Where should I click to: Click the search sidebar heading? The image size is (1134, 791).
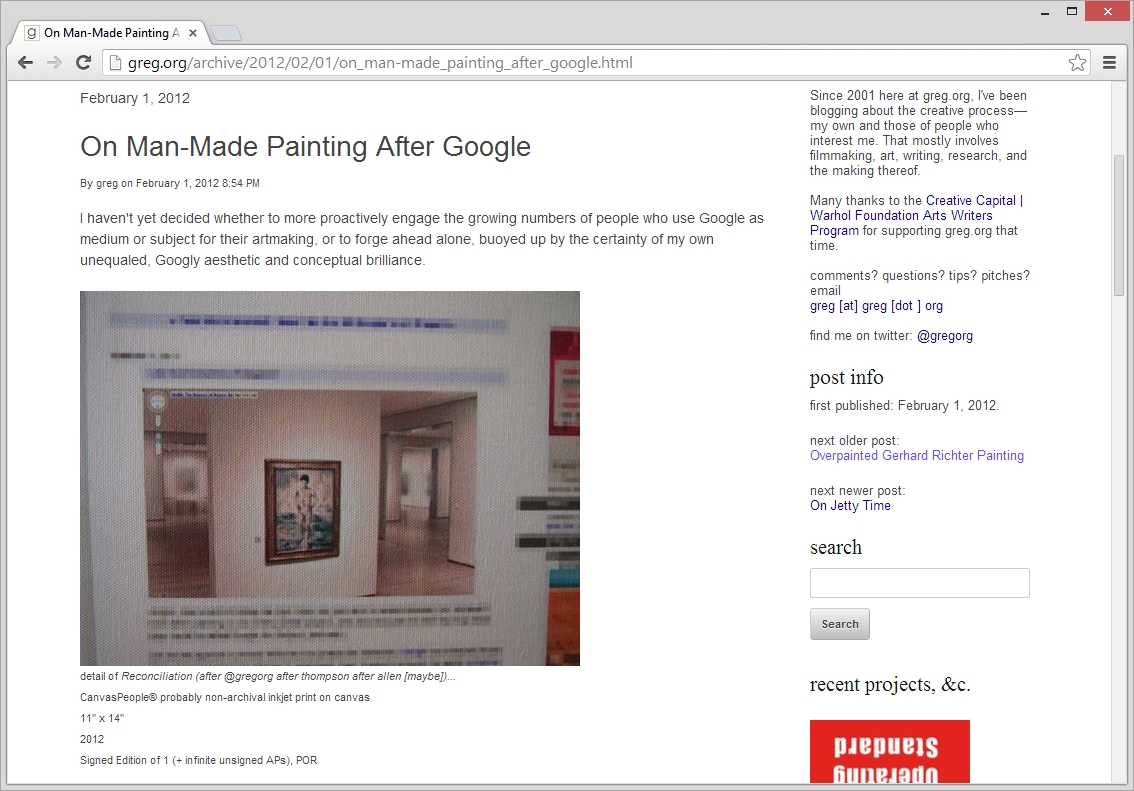point(835,547)
